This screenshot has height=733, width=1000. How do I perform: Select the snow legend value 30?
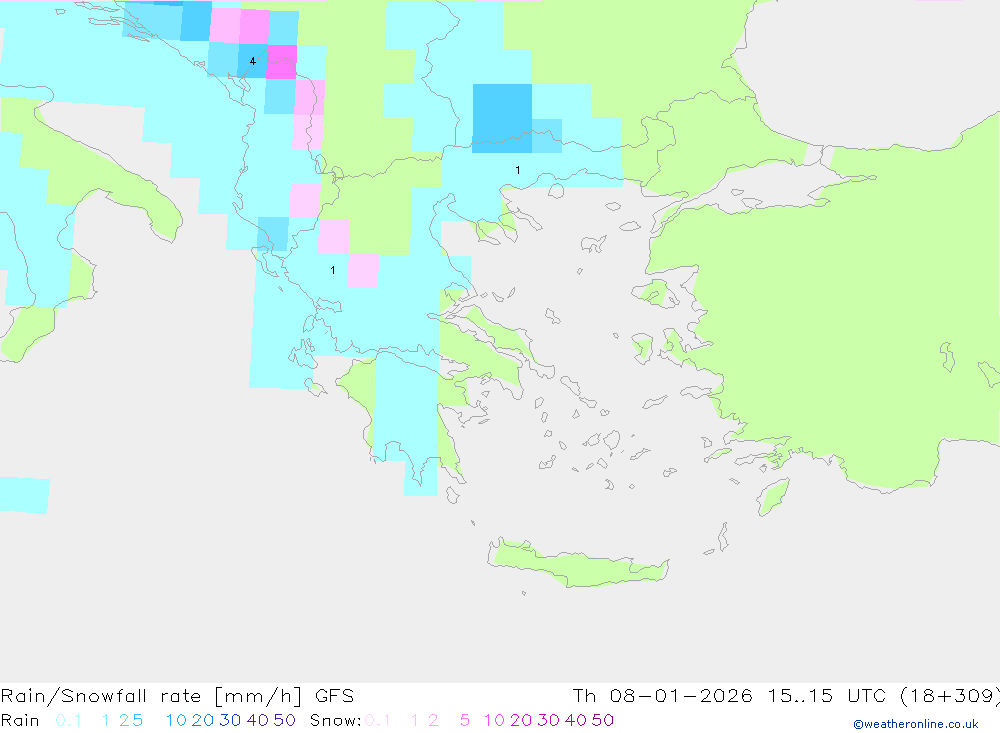(x=548, y=720)
